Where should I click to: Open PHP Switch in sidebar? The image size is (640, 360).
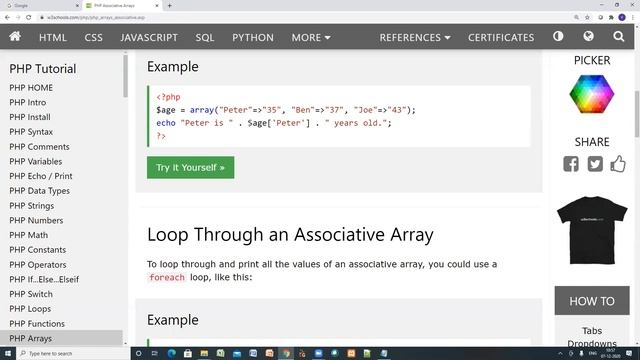pyautogui.click(x=31, y=294)
